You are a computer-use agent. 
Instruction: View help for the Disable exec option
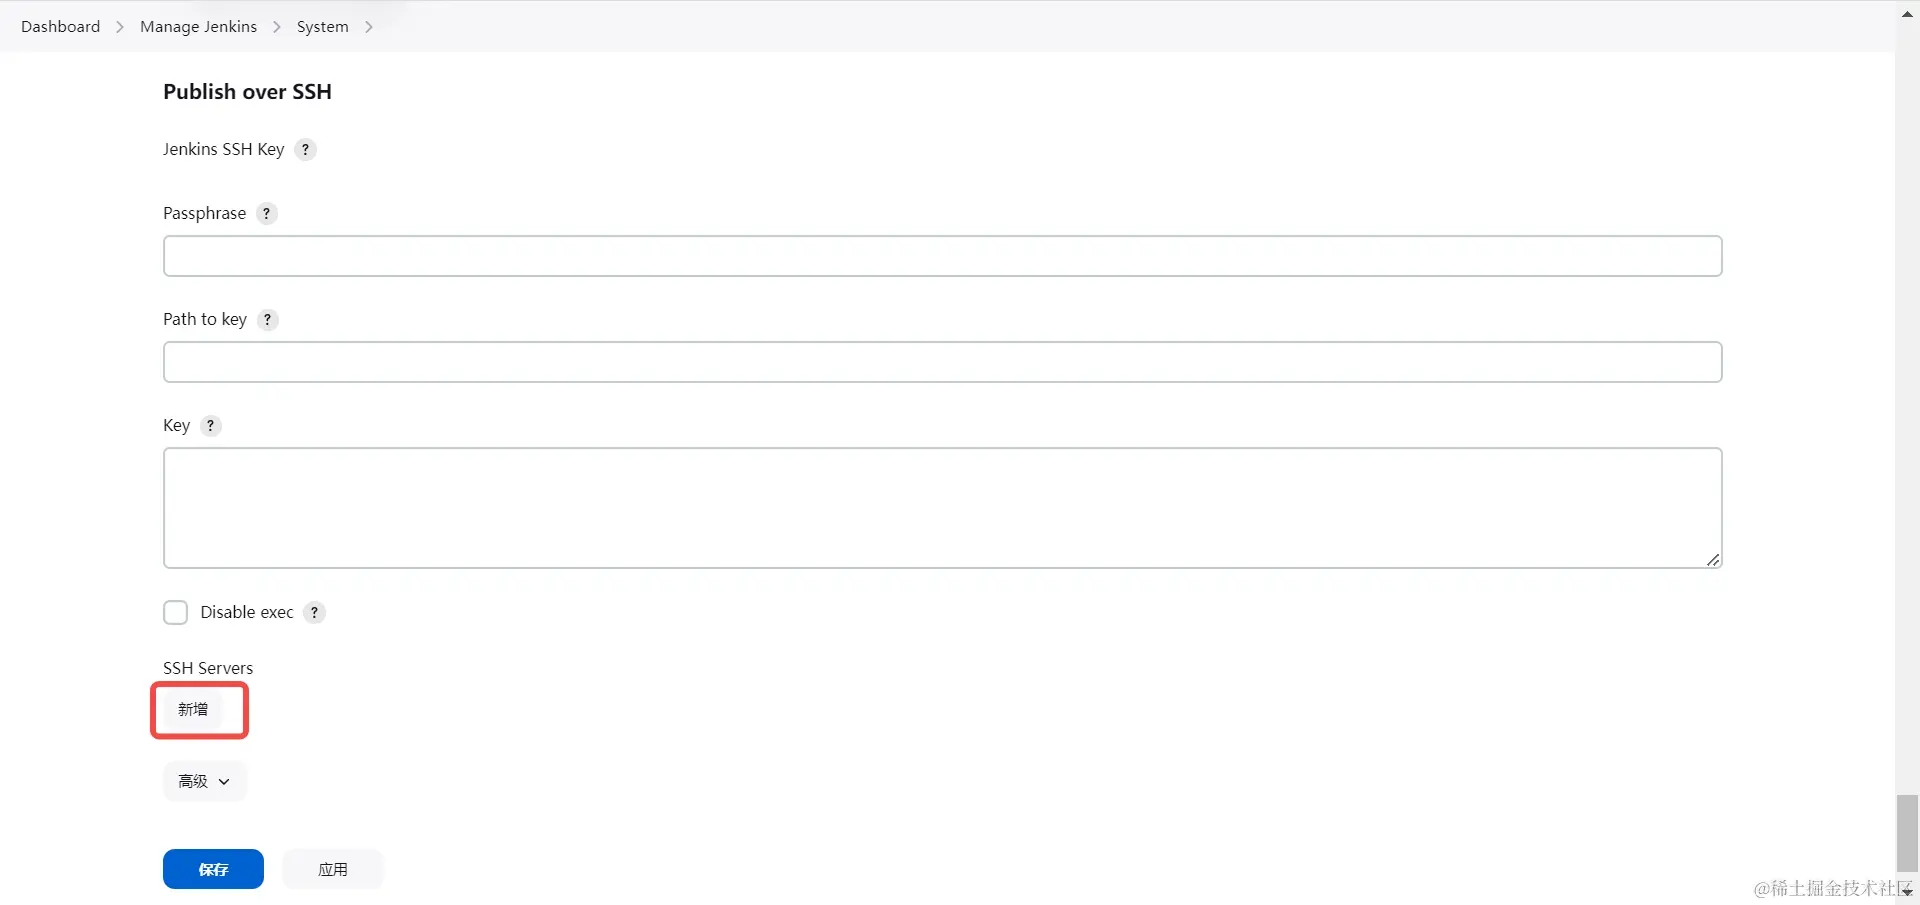point(315,612)
